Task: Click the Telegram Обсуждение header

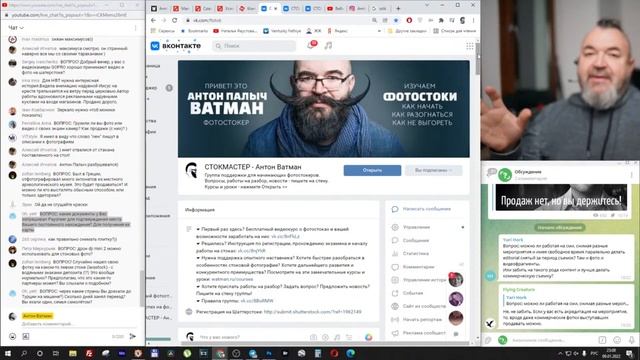Action: 528,172
